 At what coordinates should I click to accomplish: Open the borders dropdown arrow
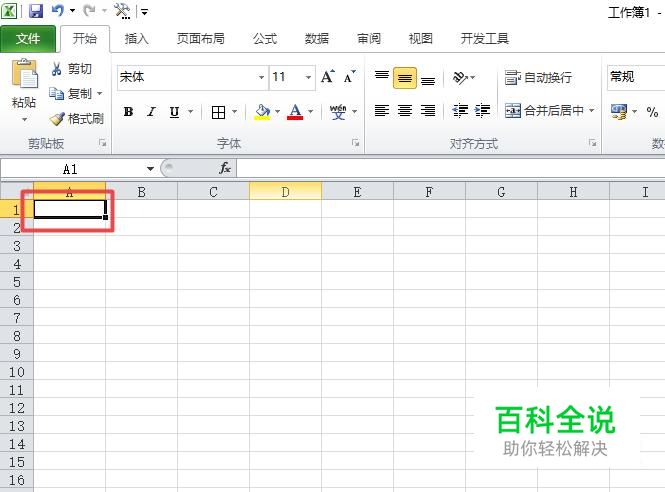coord(235,112)
